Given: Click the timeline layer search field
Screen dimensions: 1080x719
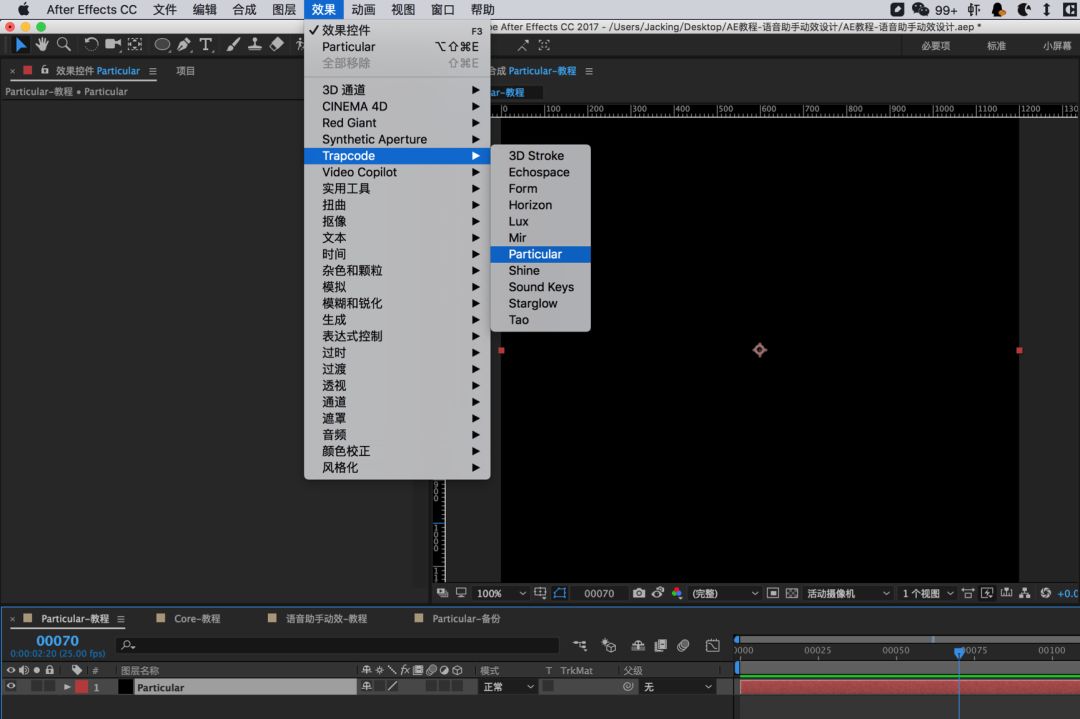Looking at the screenshot, I should [338, 645].
